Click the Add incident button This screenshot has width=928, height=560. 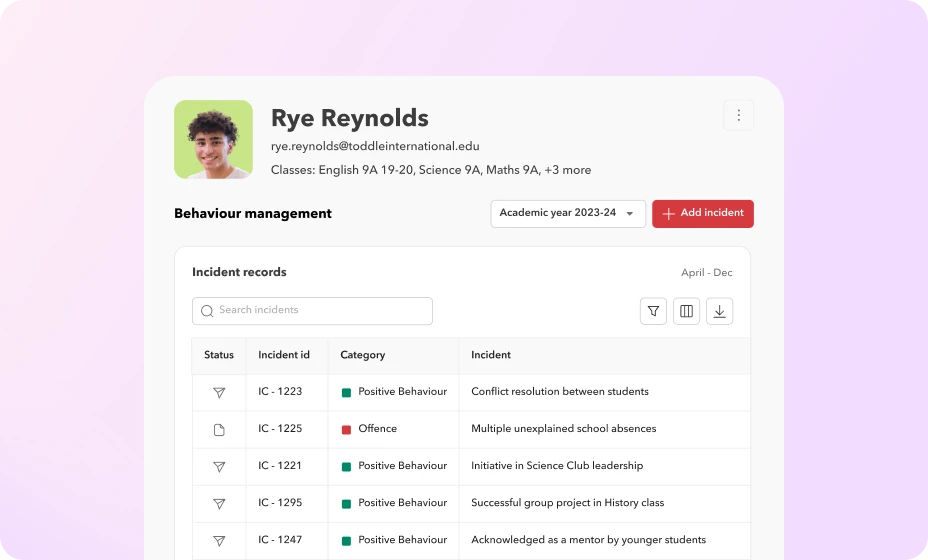click(703, 213)
